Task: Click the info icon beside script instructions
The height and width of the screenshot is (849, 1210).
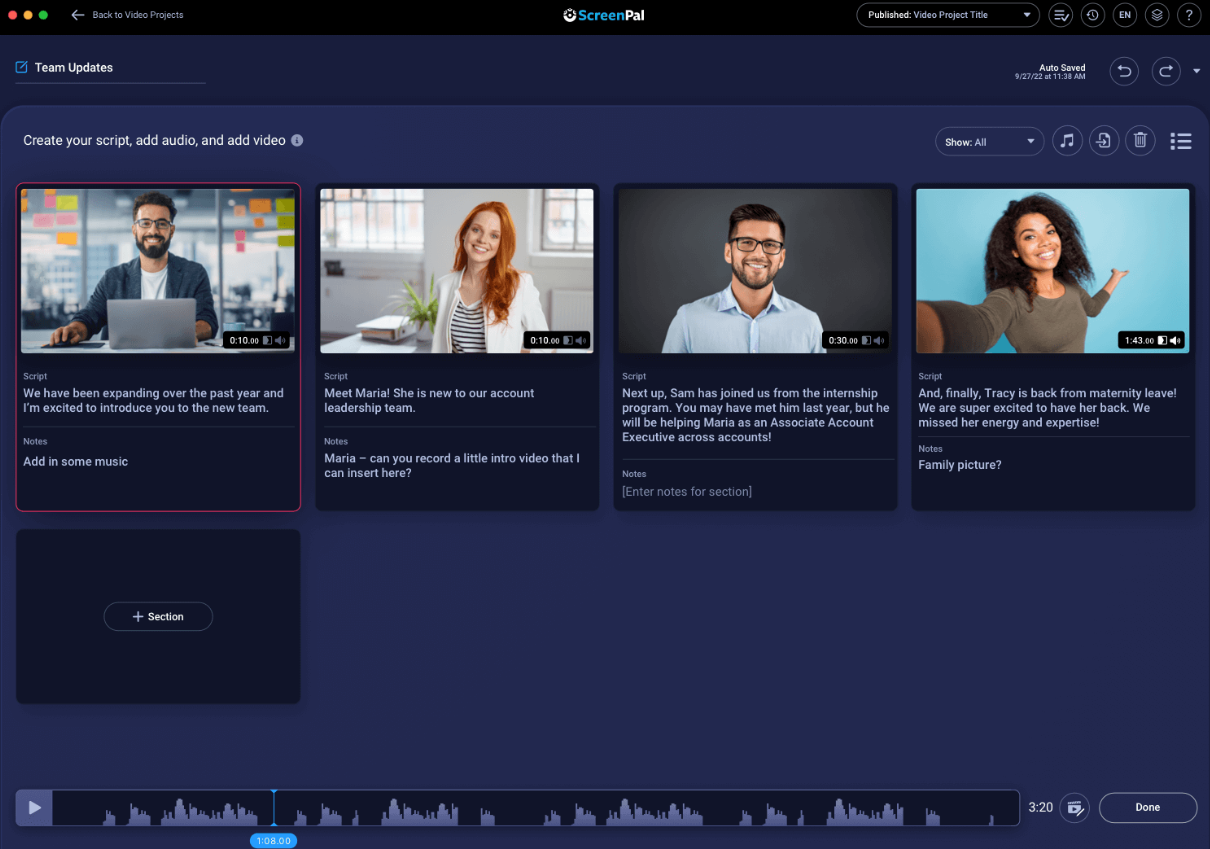Action: (297, 141)
